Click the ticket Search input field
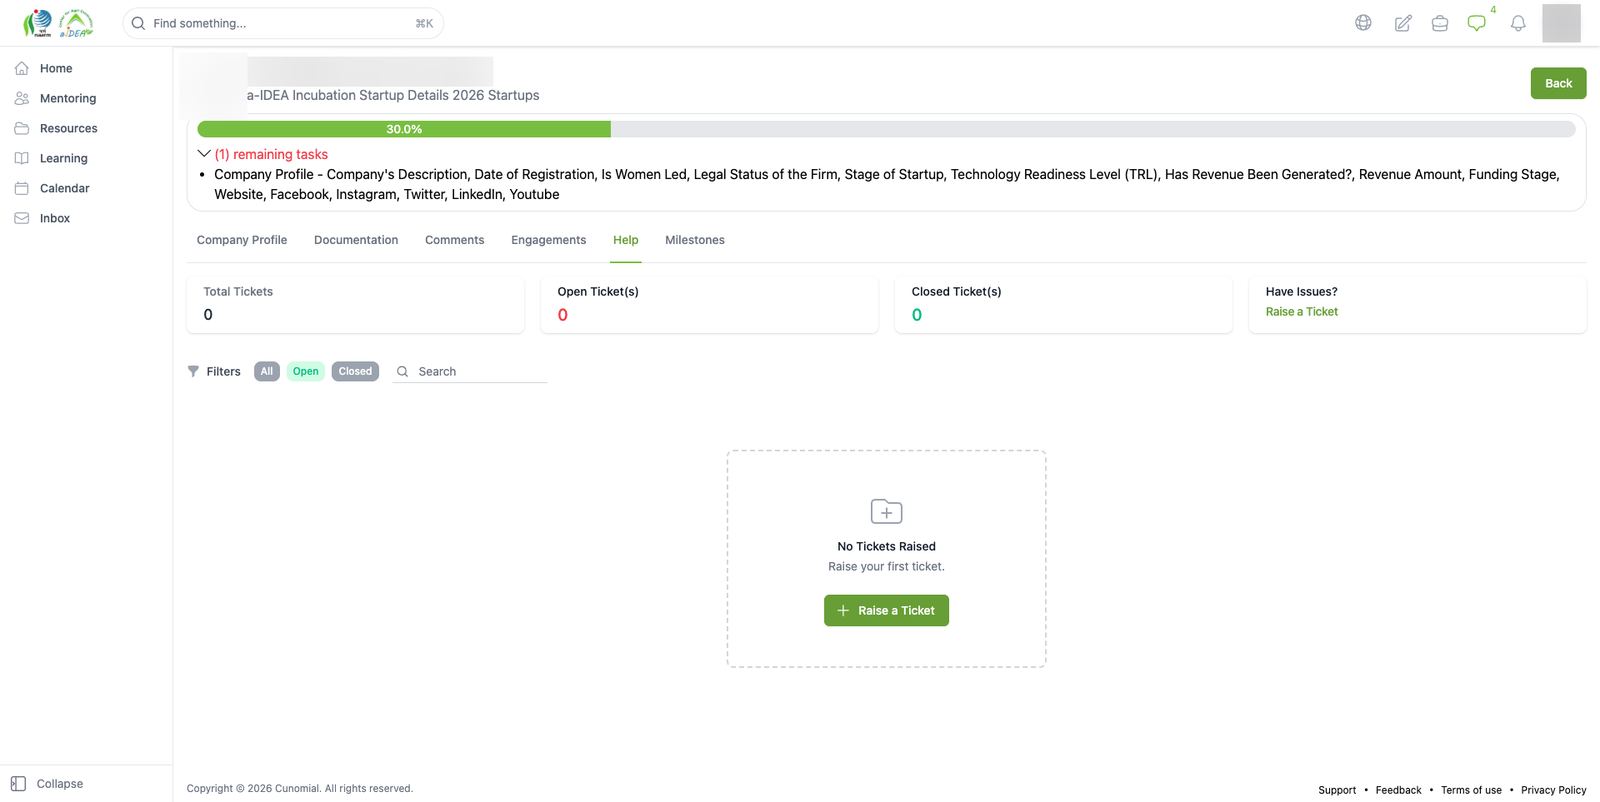This screenshot has height=802, width=1600. [x=470, y=371]
